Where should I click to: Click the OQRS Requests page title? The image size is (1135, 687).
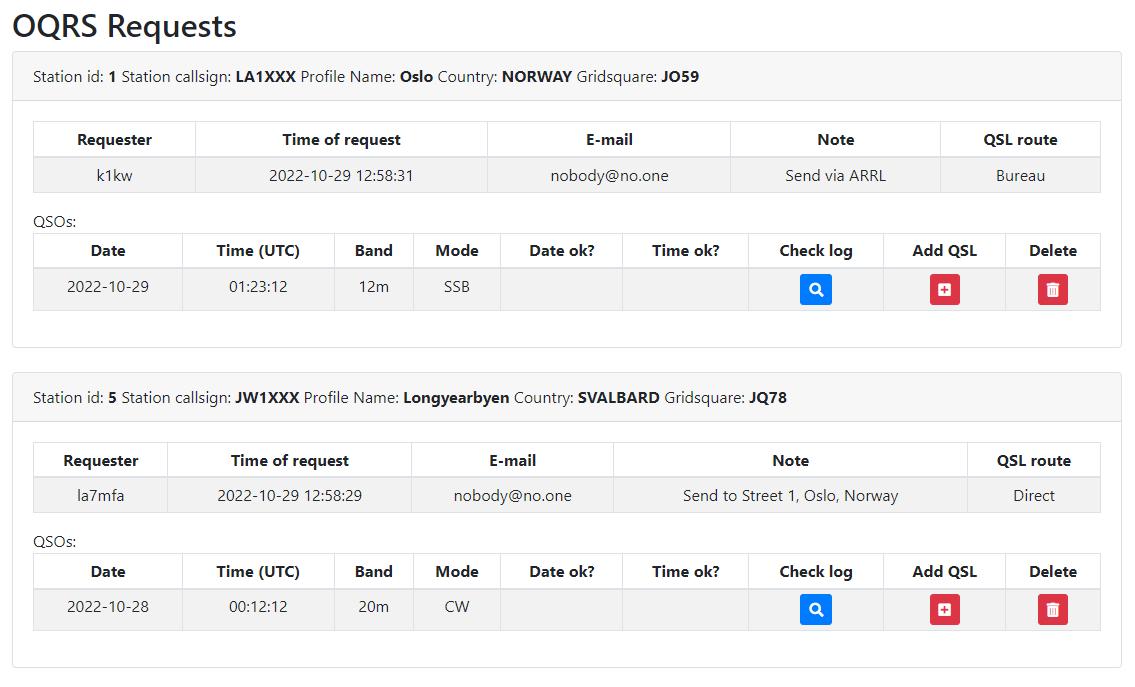click(122, 26)
